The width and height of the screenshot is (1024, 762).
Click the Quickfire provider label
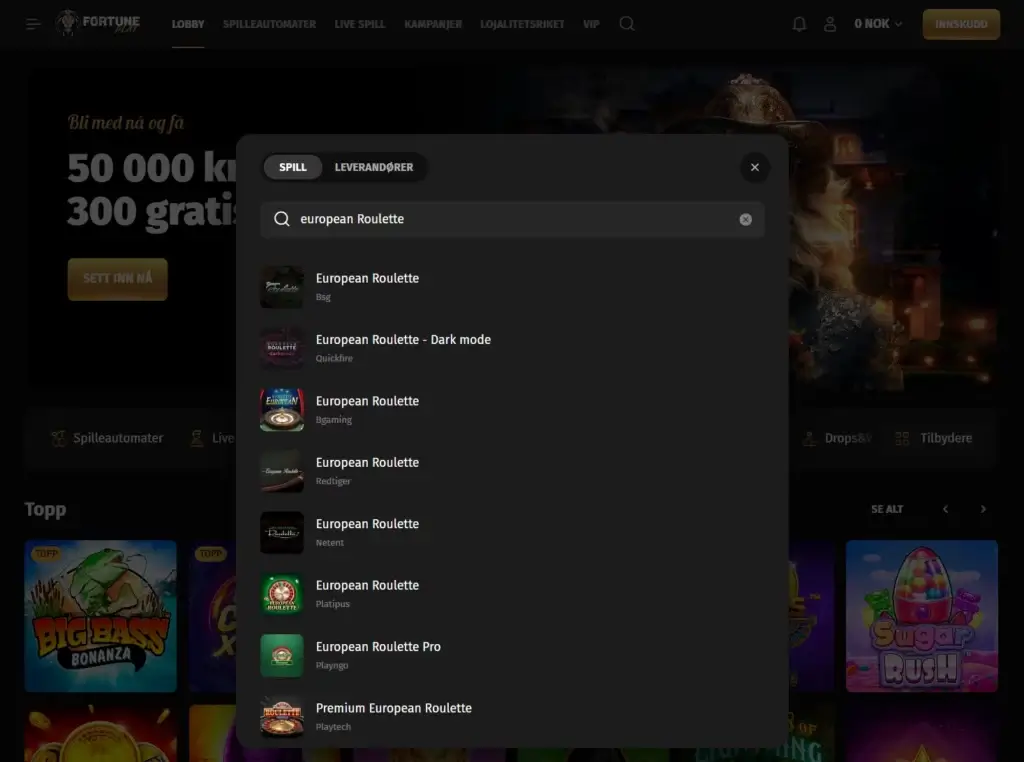(334, 358)
